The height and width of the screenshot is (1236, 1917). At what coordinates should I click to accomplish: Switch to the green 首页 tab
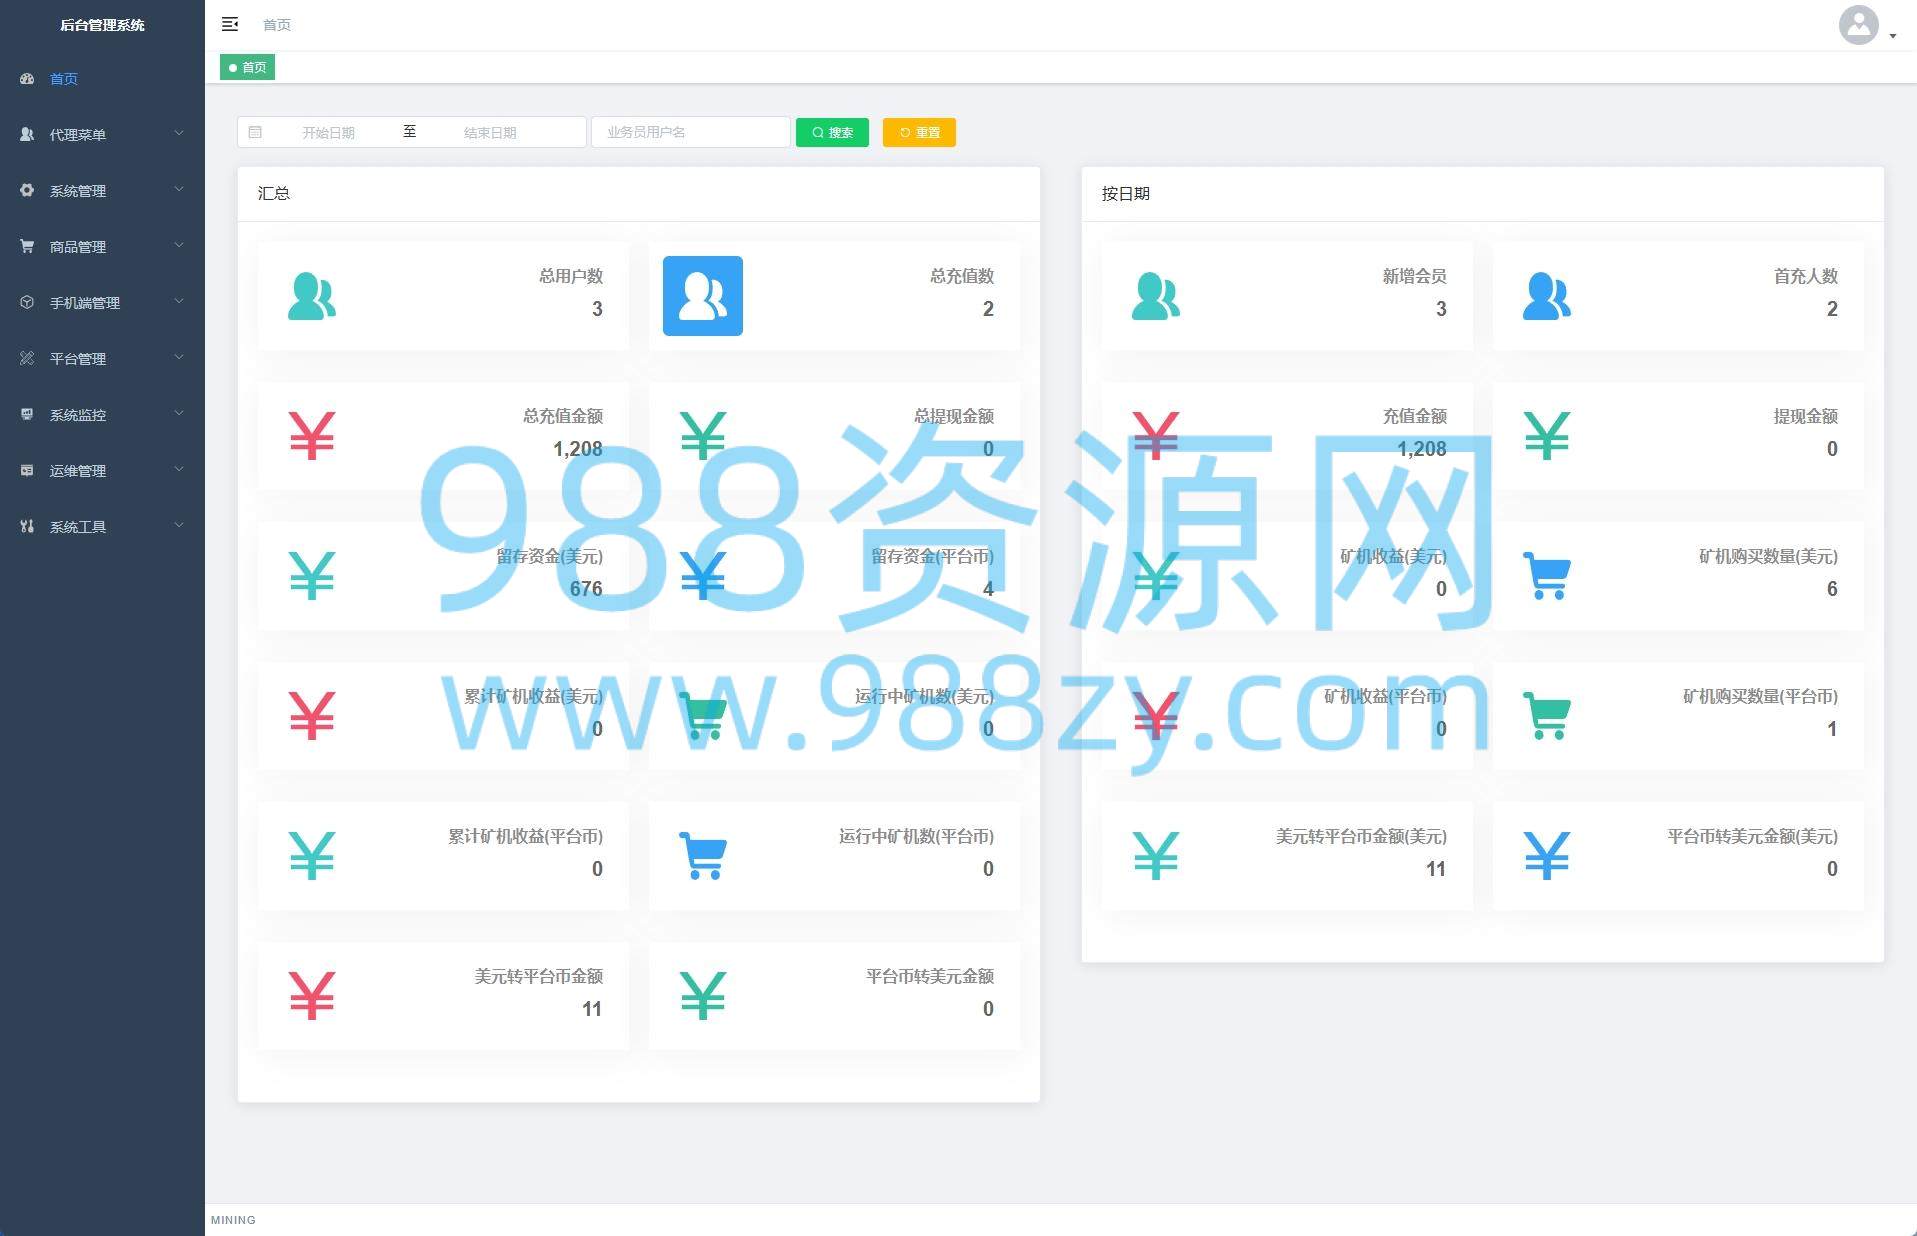point(248,67)
